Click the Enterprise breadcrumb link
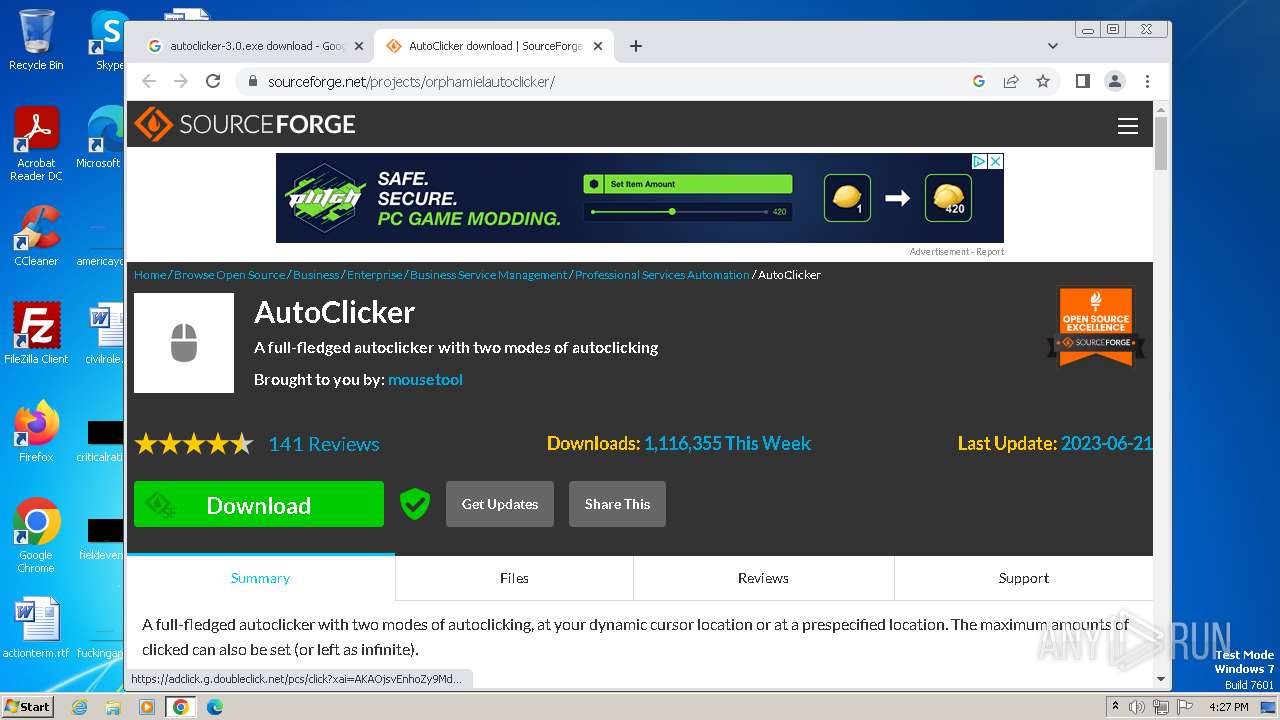The height and width of the screenshot is (720, 1280). (374, 275)
